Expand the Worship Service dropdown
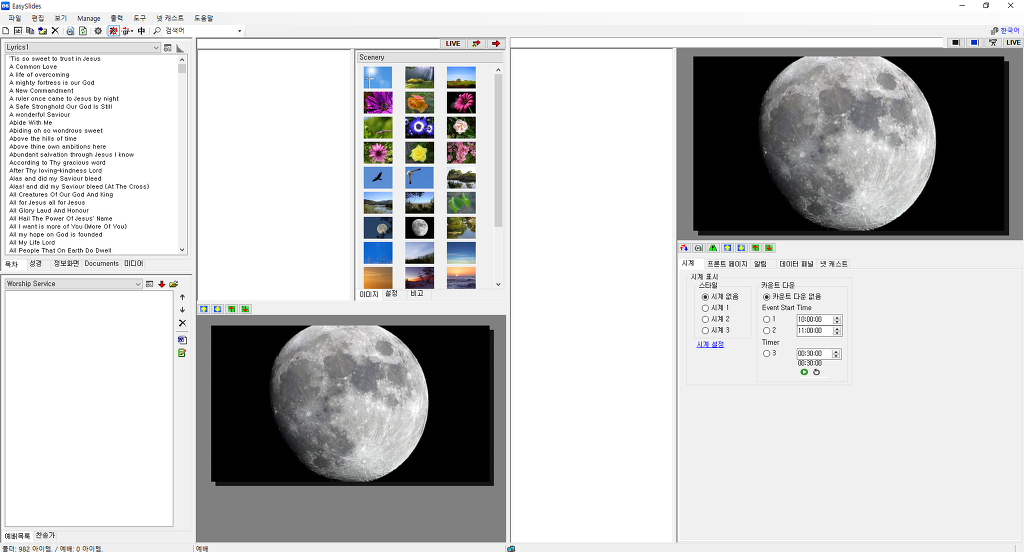 click(138, 284)
